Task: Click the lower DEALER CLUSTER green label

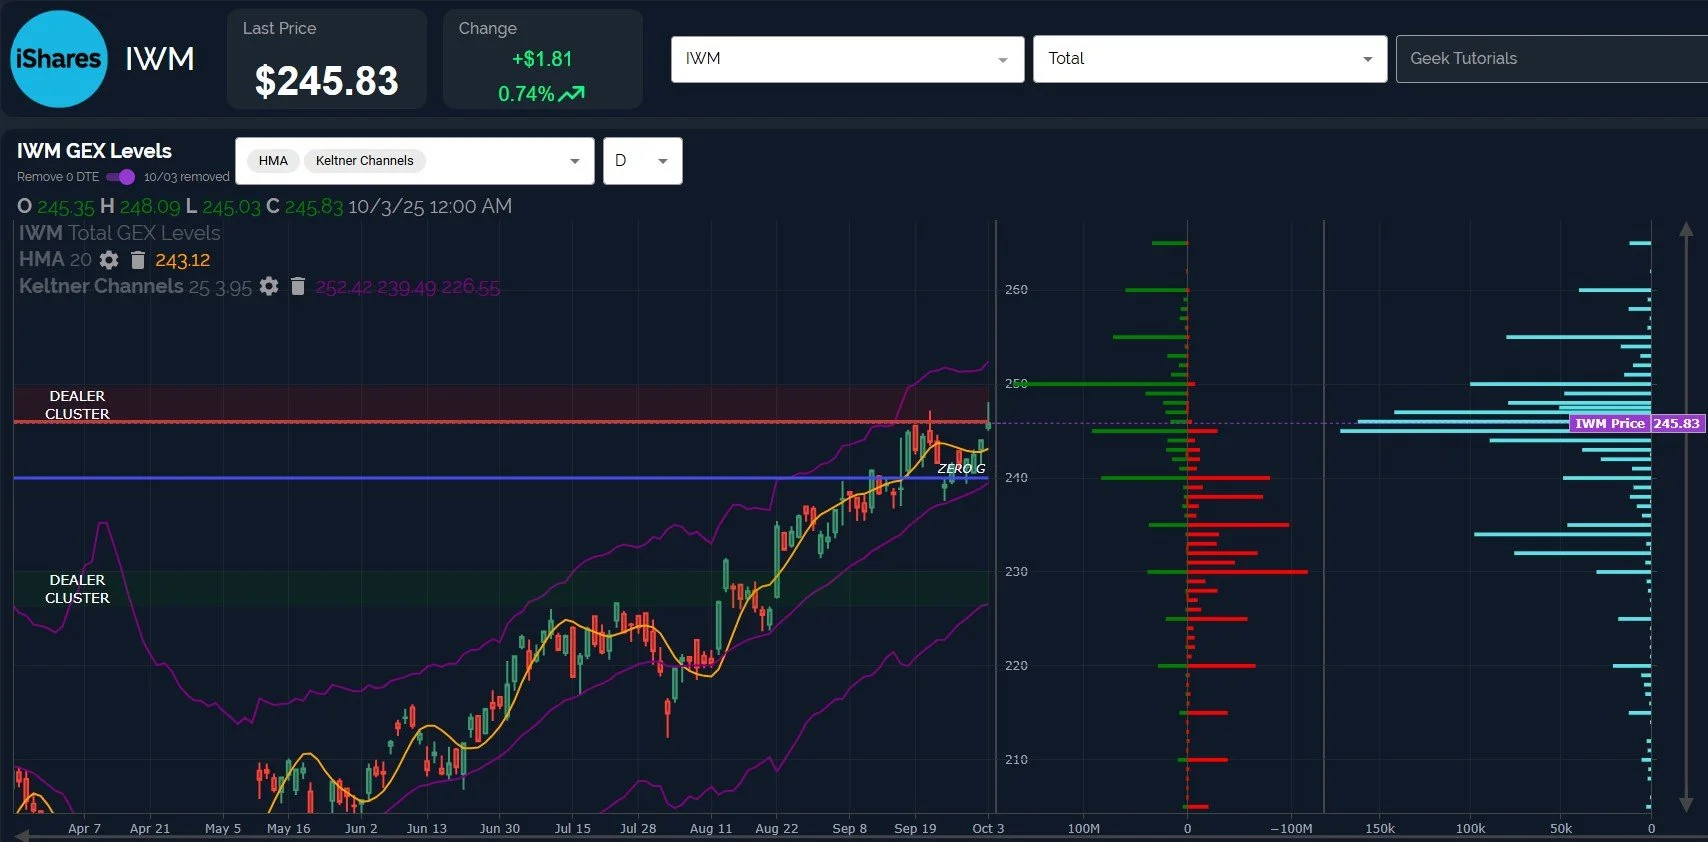Action: (x=77, y=589)
